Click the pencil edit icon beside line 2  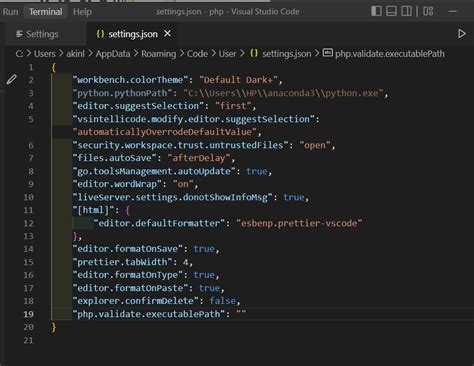[11, 80]
